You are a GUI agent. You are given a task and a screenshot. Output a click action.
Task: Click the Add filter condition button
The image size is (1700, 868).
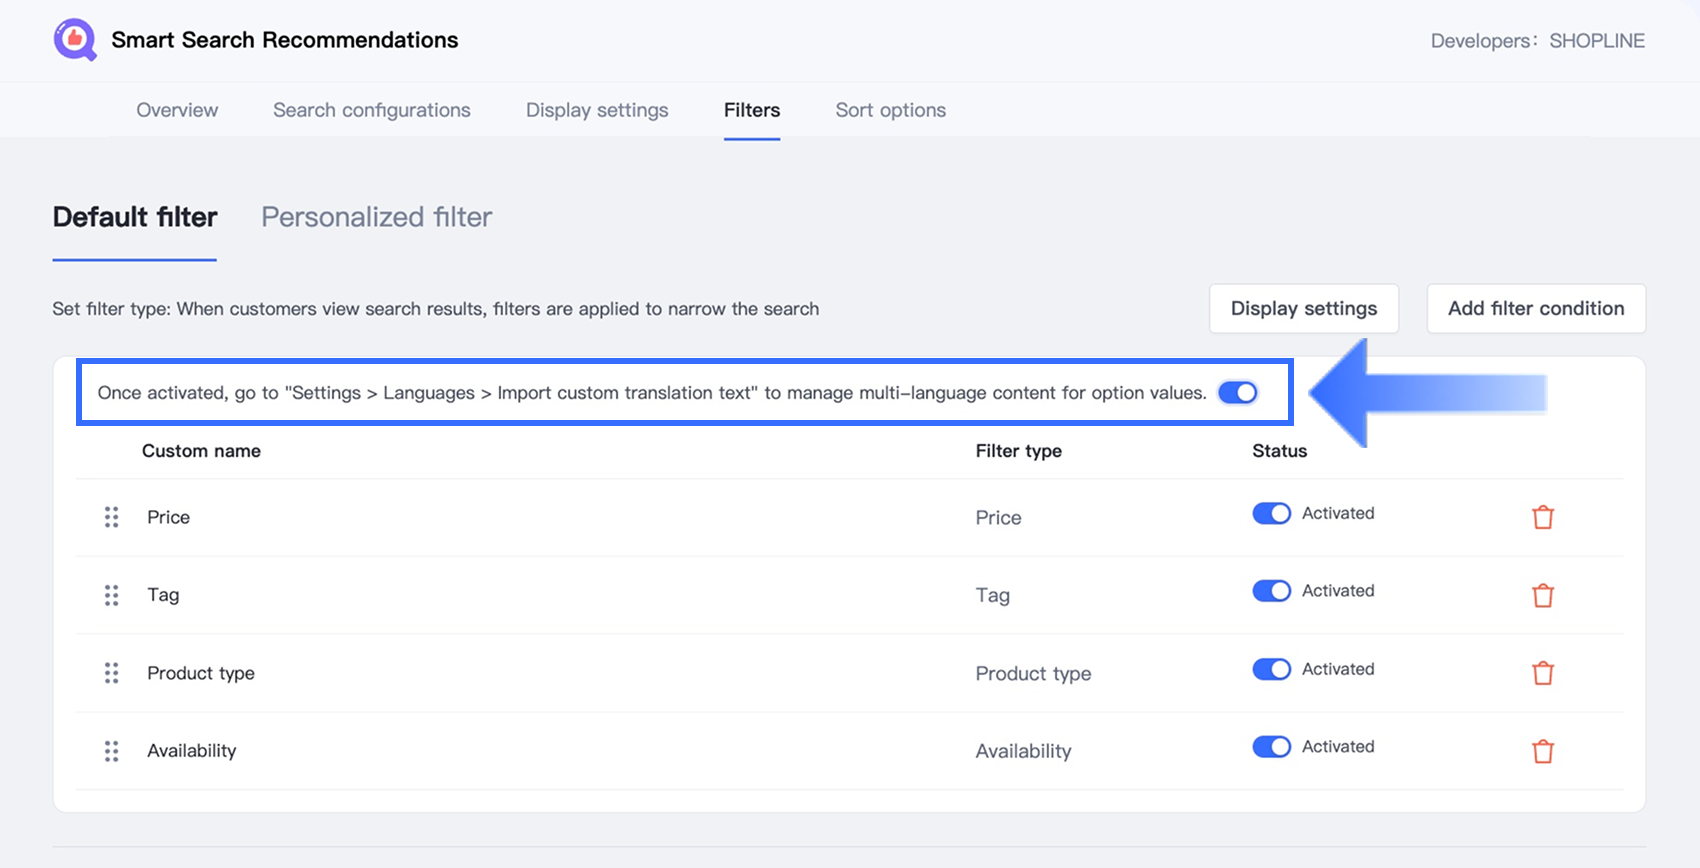coord(1535,308)
